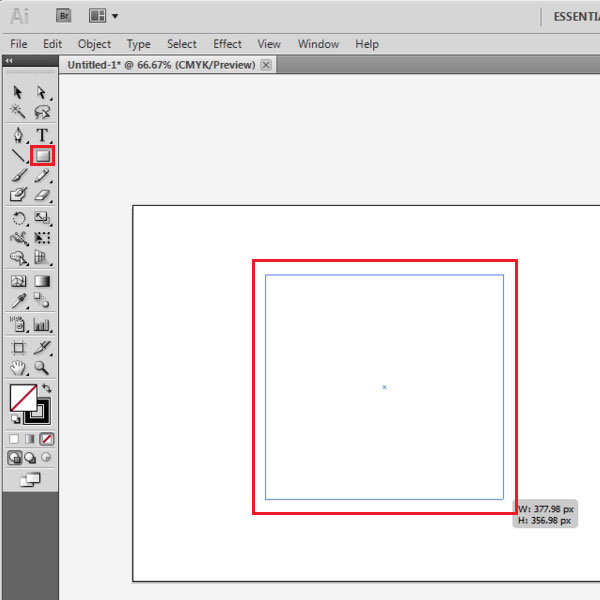The height and width of the screenshot is (600, 600).
Task: Select the Rectangle tool
Action: (x=42, y=155)
